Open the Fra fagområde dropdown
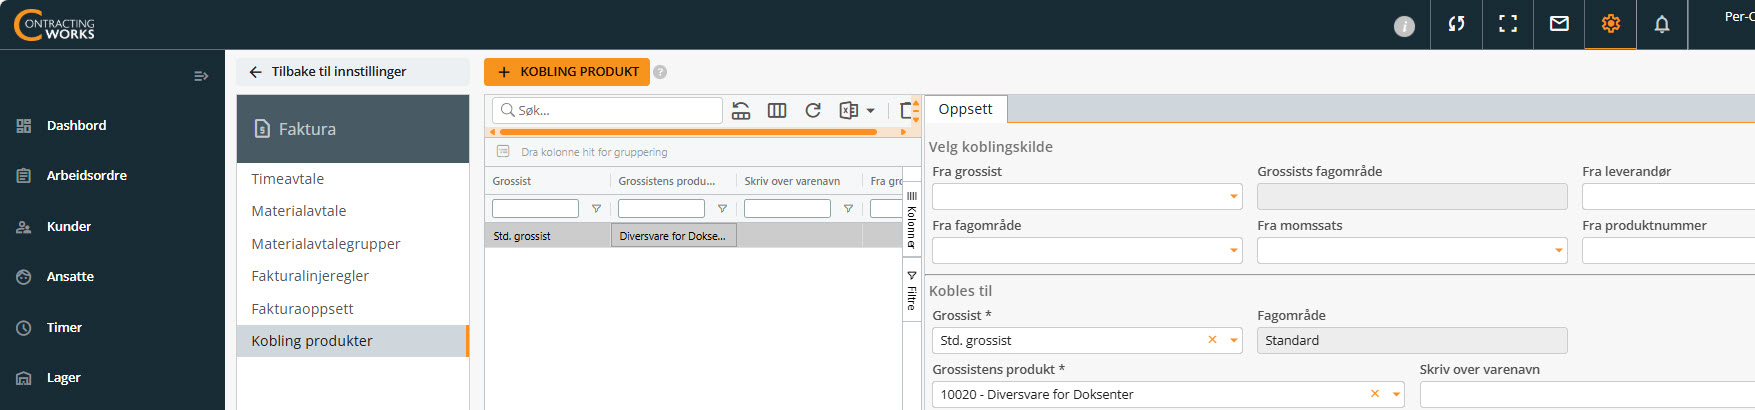Screen dimensions: 1755x410 [1234, 251]
